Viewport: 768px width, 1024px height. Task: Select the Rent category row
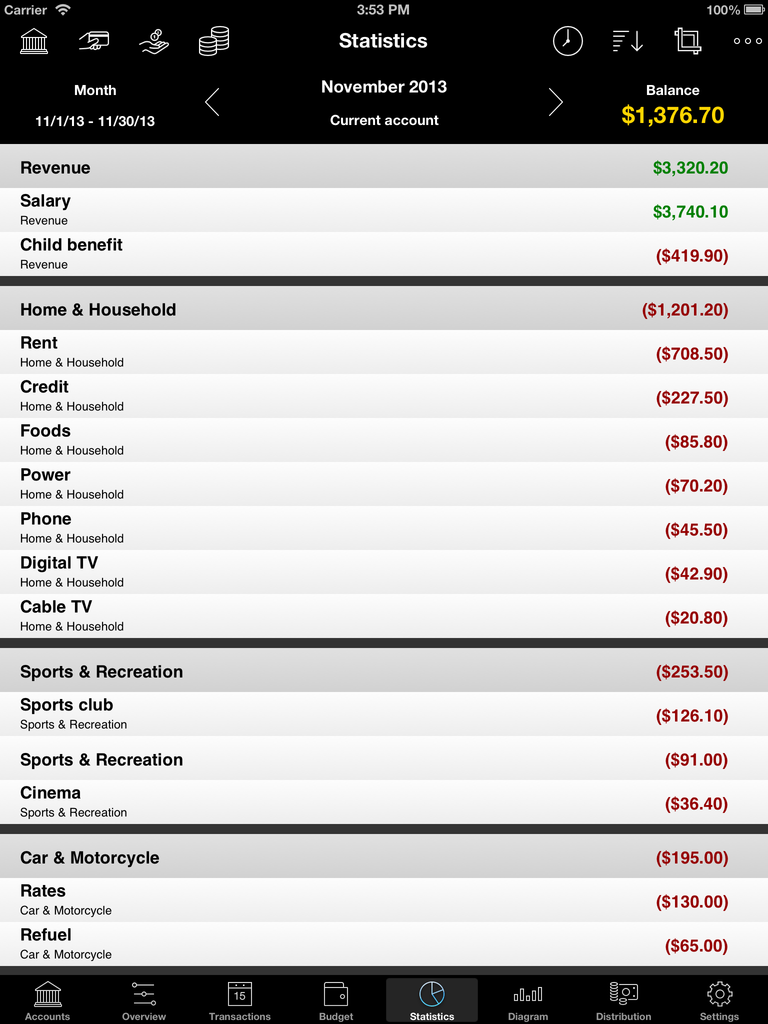click(384, 353)
